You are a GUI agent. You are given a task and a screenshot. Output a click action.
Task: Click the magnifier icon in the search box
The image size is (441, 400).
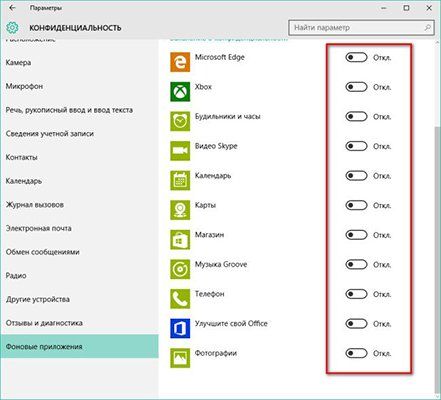pyautogui.click(x=428, y=28)
